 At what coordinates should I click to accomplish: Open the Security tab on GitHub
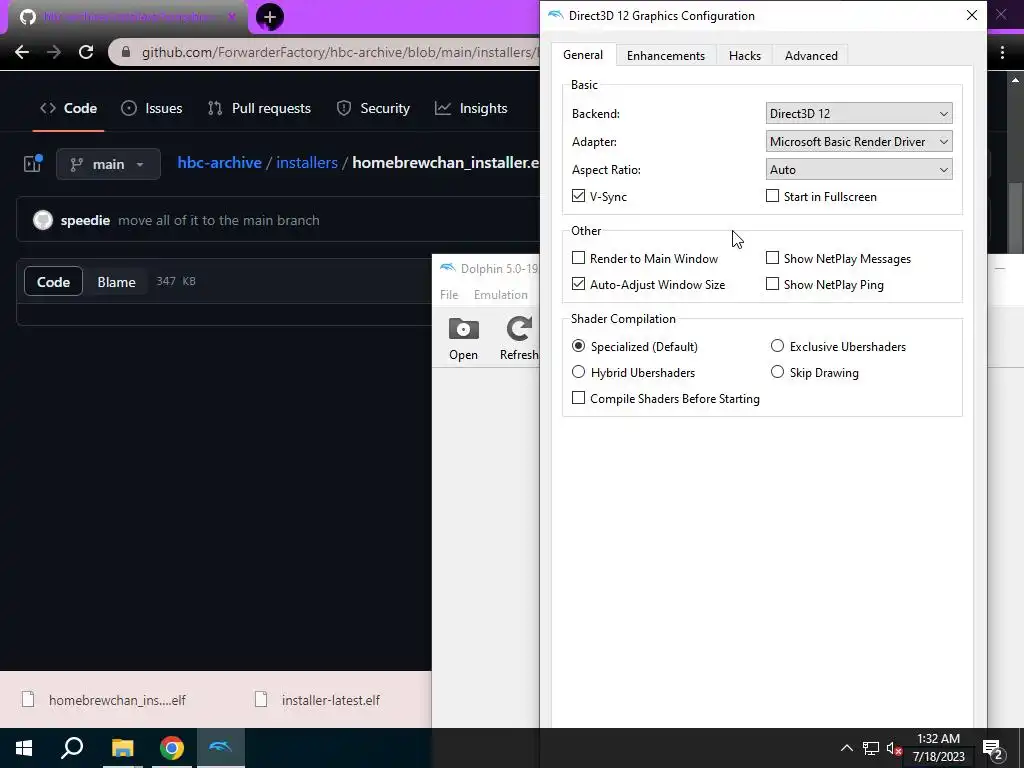(x=373, y=108)
